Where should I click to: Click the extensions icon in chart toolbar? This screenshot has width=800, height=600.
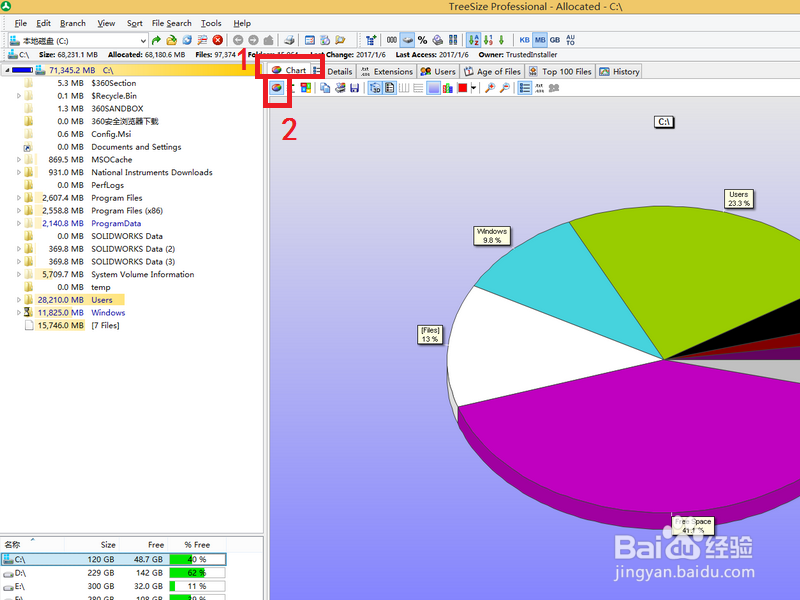coord(539,88)
